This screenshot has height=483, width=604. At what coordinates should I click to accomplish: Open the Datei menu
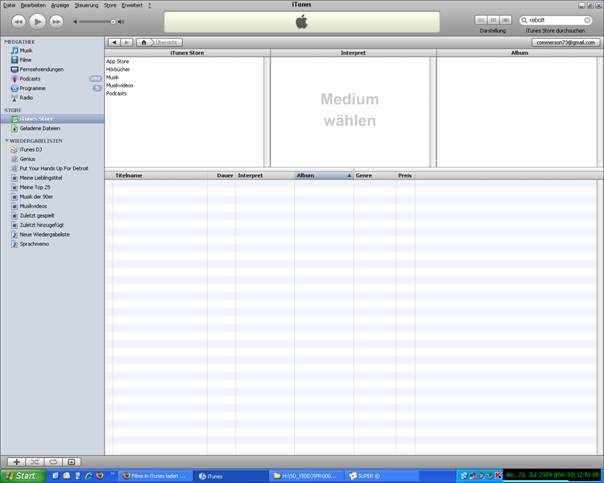coord(9,5)
